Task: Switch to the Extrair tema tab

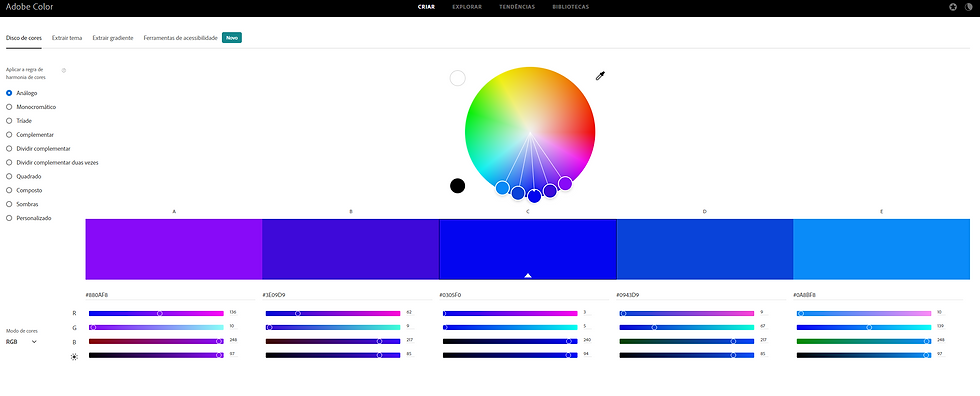Action: tap(67, 38)
